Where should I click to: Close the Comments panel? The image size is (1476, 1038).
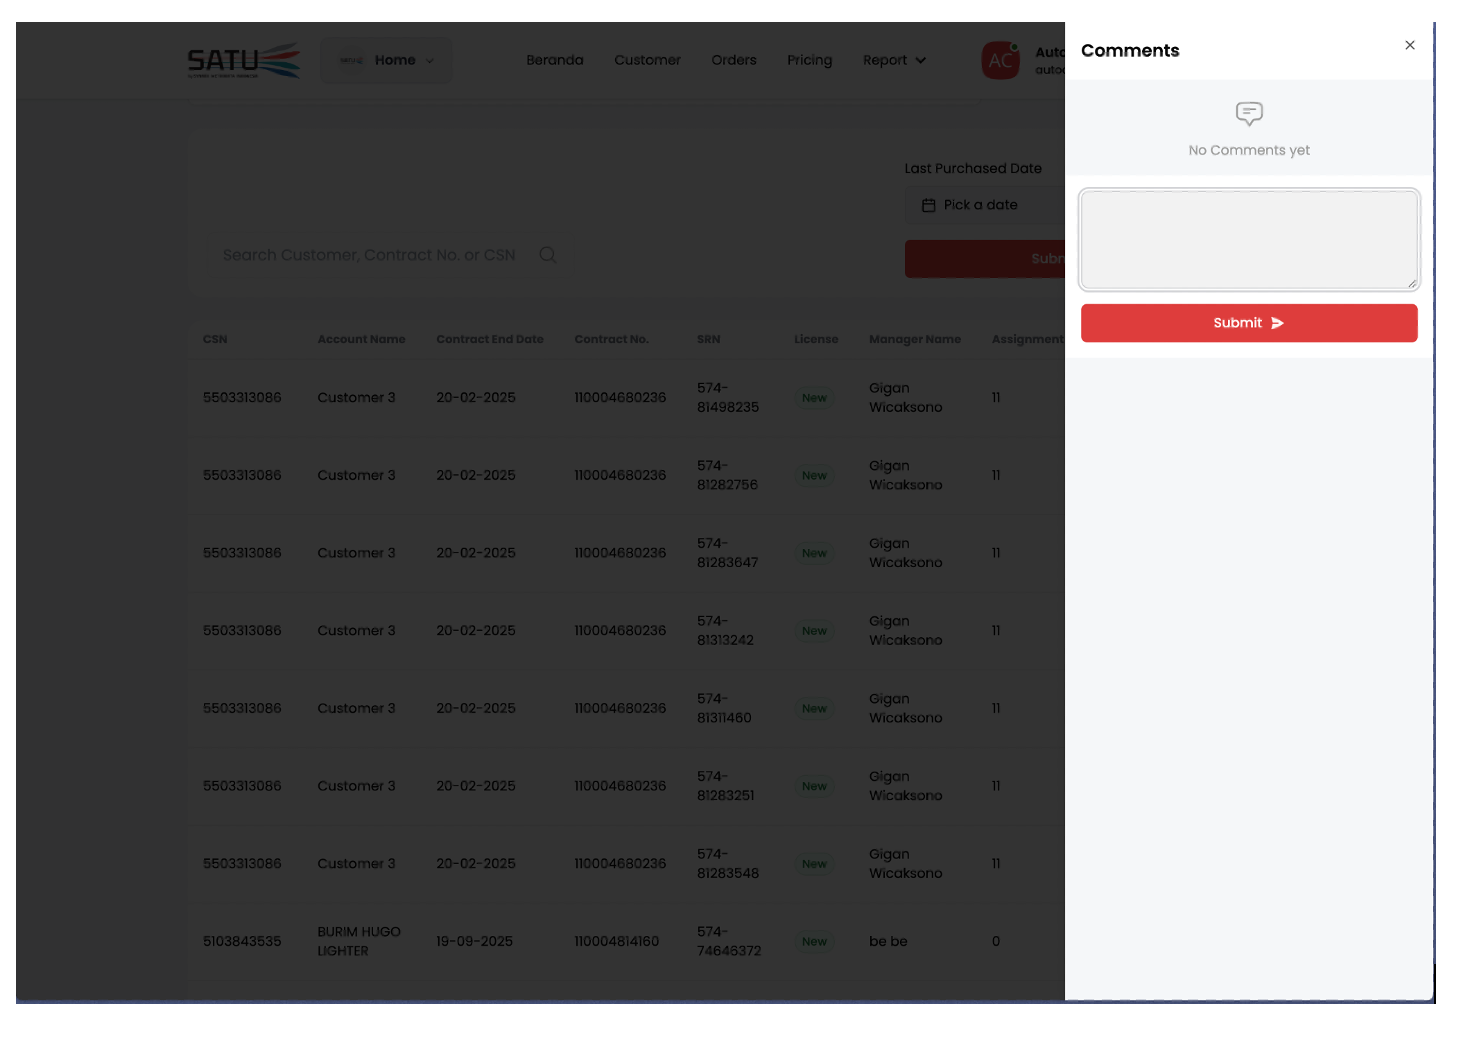point(1409,45)
